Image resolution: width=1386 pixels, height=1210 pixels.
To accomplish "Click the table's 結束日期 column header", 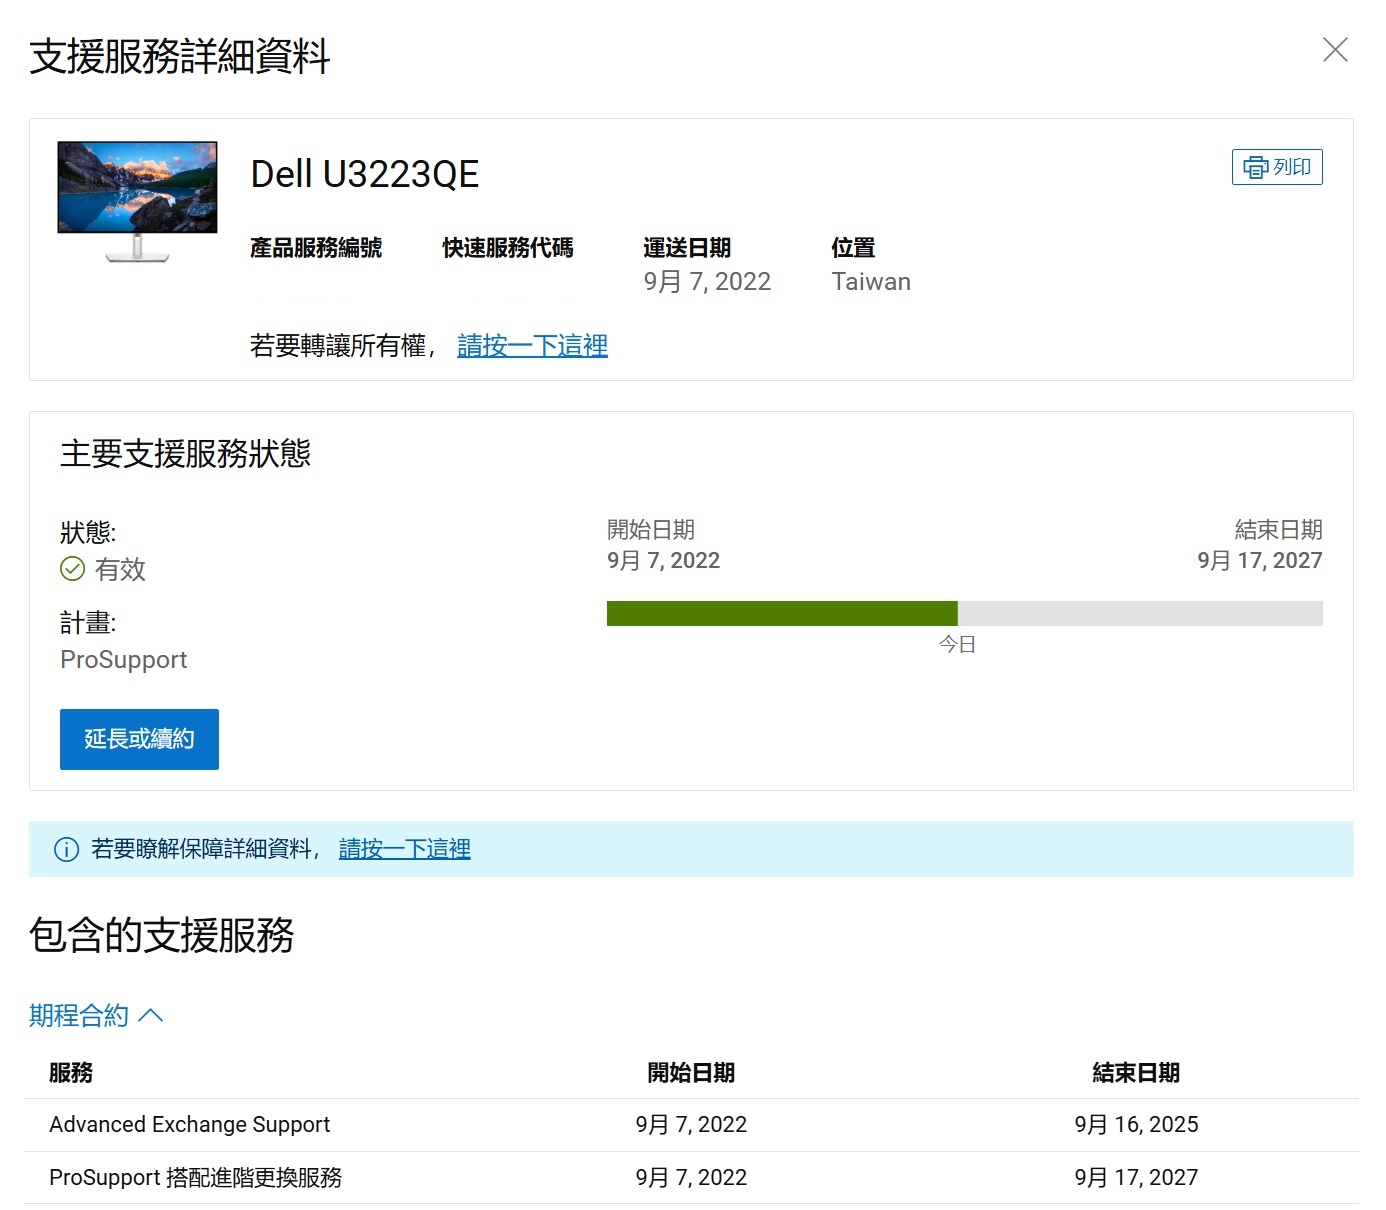I will pyautogui.click(x=1136, y=1073).
